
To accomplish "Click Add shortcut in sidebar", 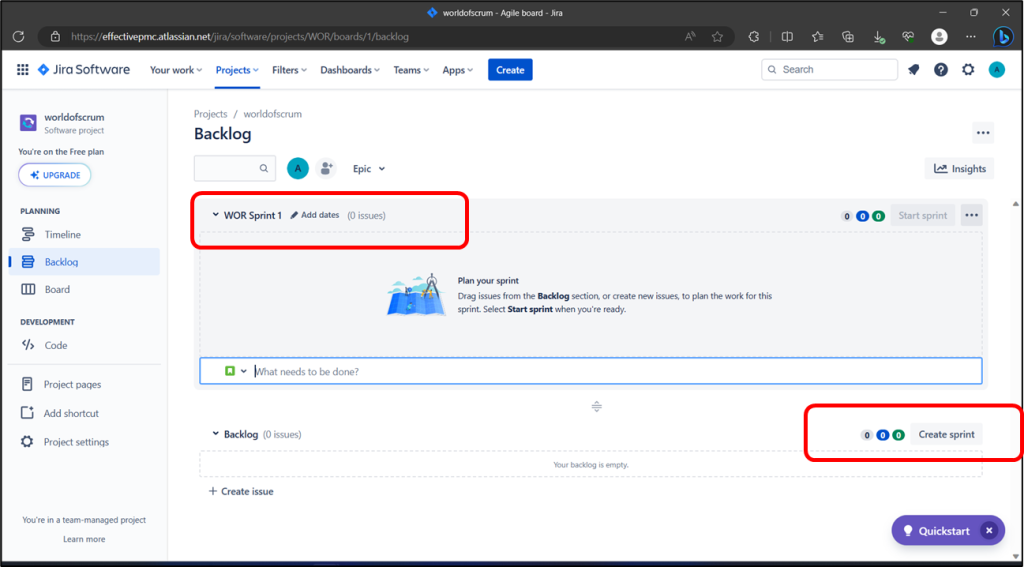I will 85,413.
